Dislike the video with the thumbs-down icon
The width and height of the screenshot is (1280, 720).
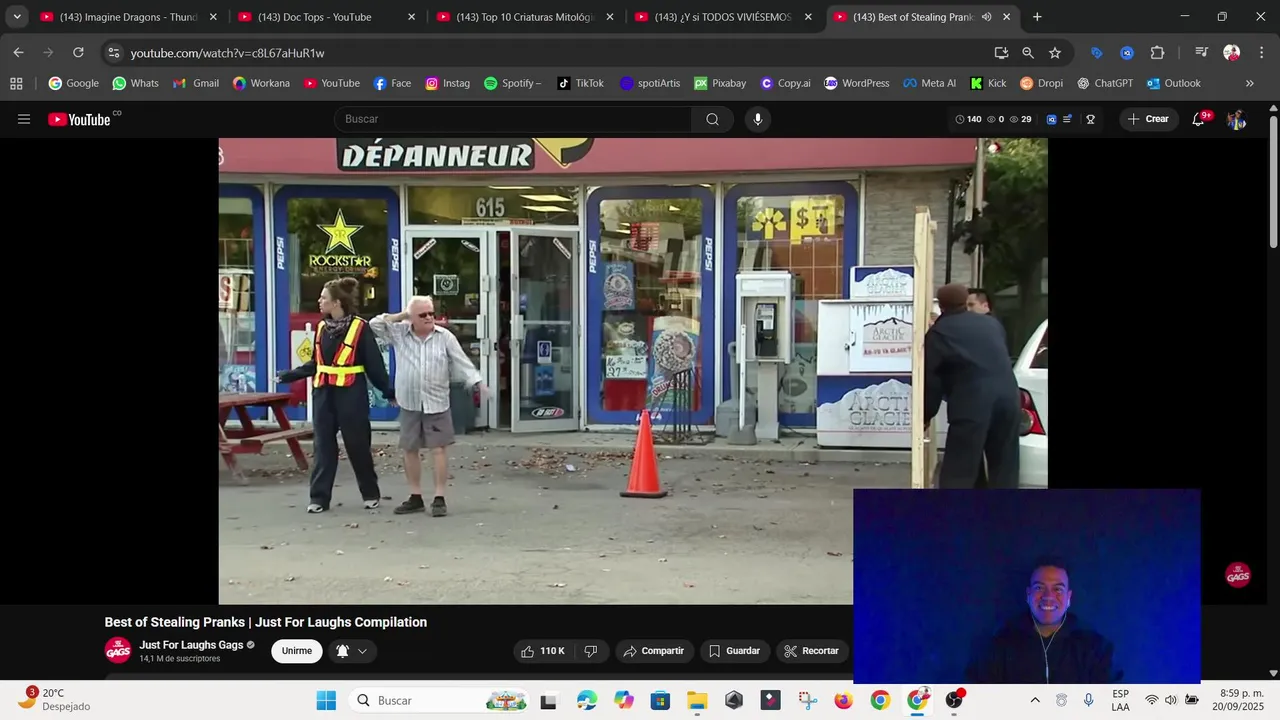590,651
